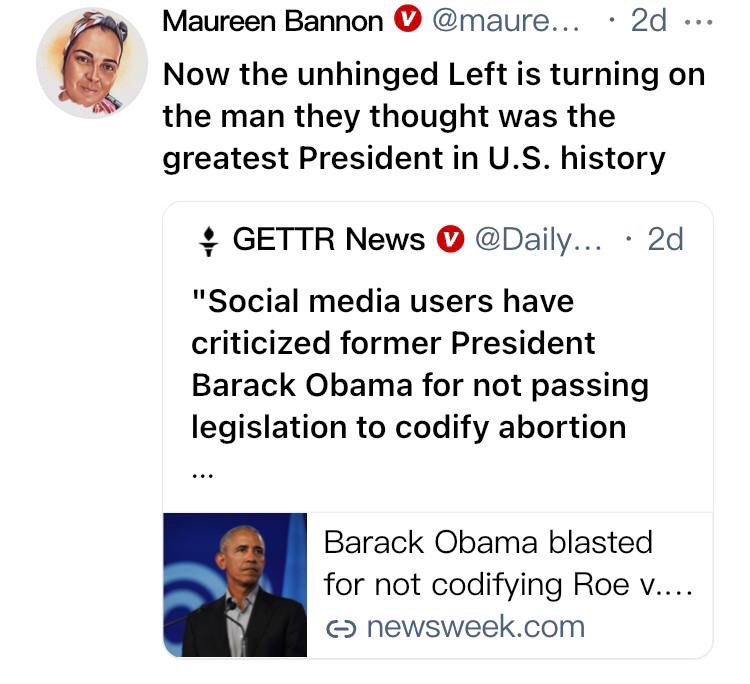
Task: Click GETTR News red verified badge
Action: click(450, 239)
